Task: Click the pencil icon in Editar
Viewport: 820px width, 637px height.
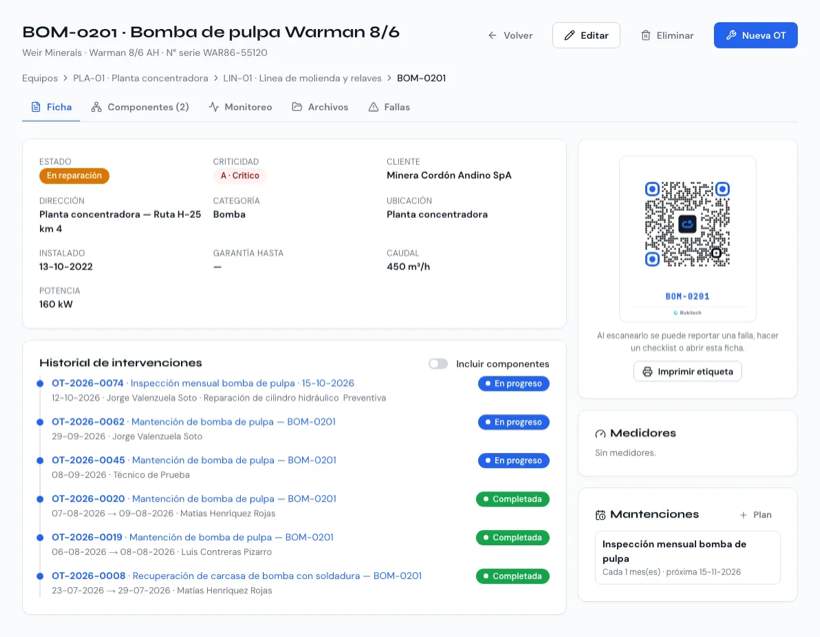Action: point(569,36)
